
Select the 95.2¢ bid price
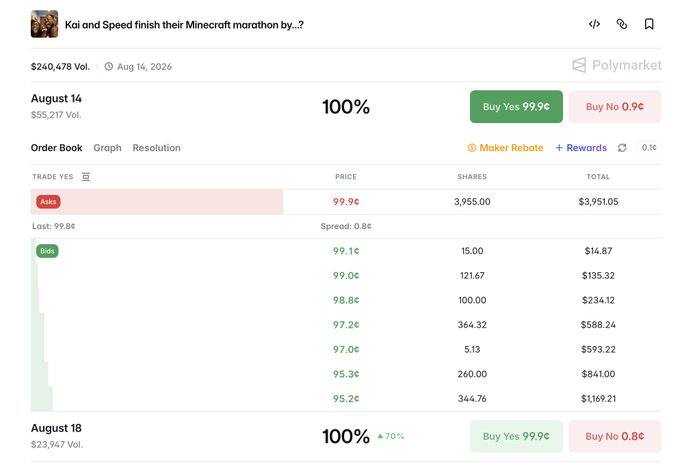pos(346,398)
